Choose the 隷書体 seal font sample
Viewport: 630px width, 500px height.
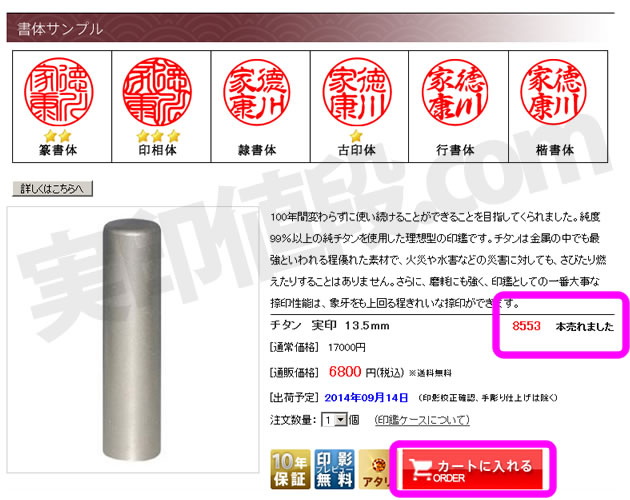[x=260, y=107]
